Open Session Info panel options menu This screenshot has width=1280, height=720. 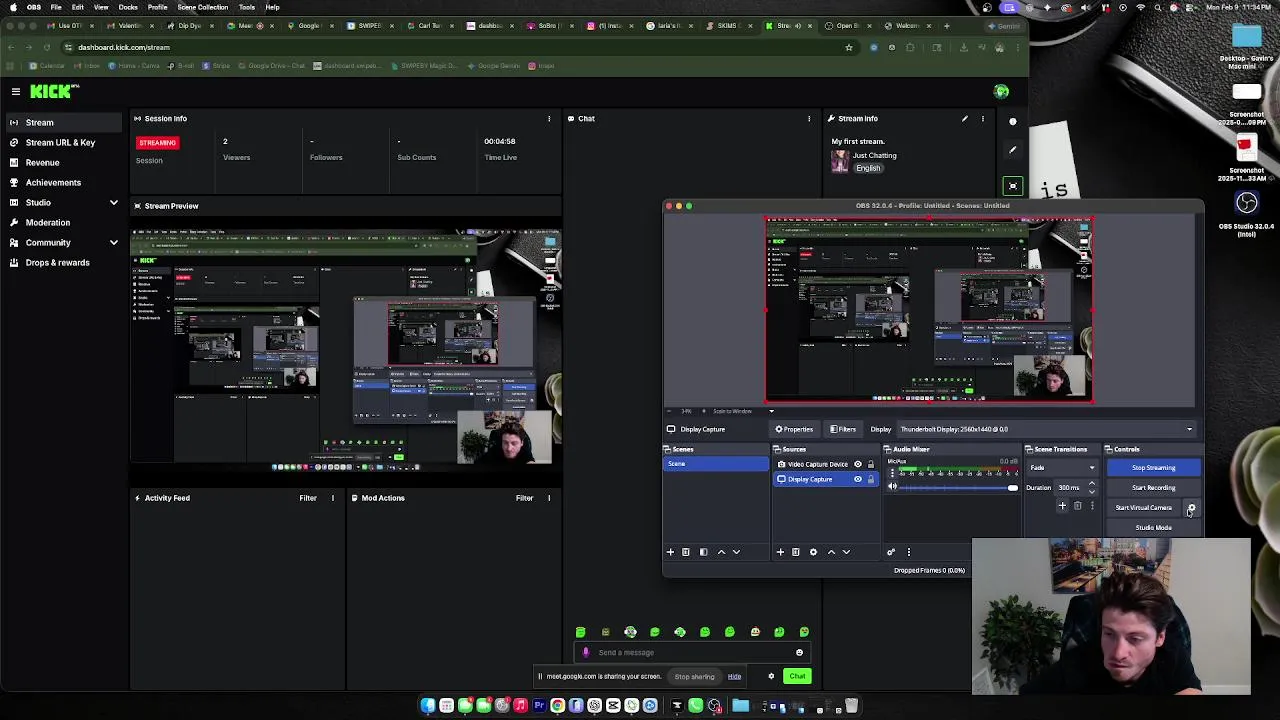point(549,118)
